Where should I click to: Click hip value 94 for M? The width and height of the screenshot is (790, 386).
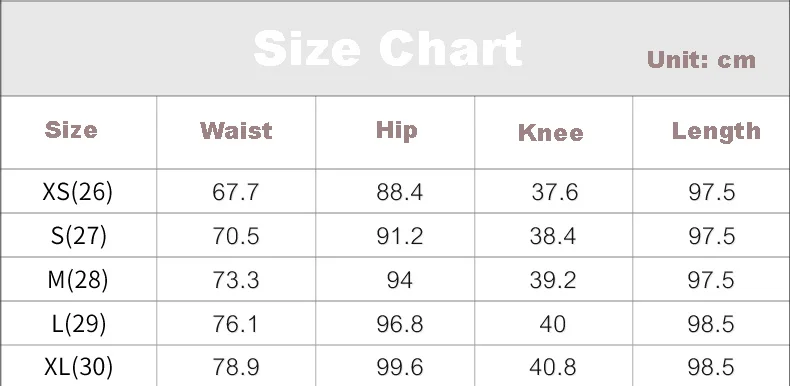[400, 280]
